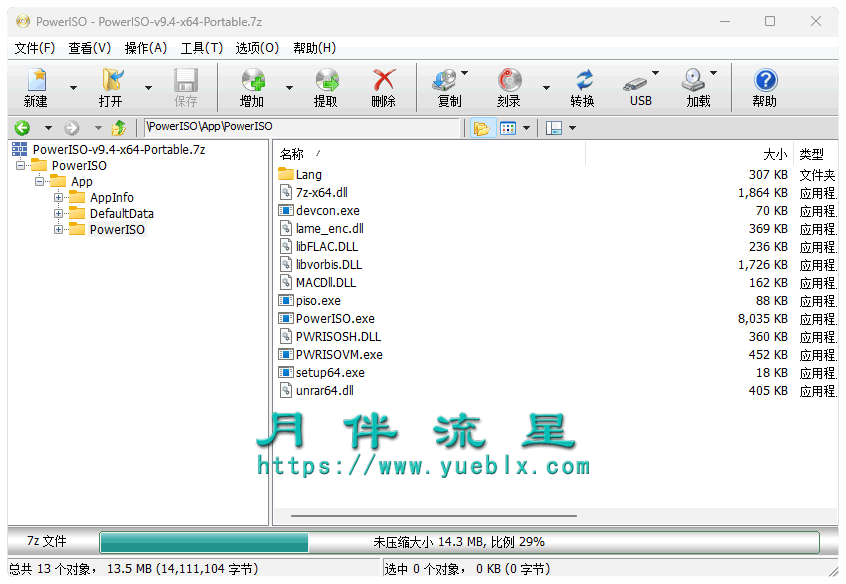Collapse the PowerISO root tree node

[x=20, y=165]
